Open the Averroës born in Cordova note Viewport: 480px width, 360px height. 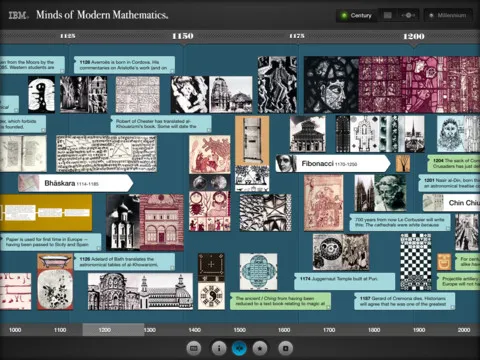coord(124,65)
